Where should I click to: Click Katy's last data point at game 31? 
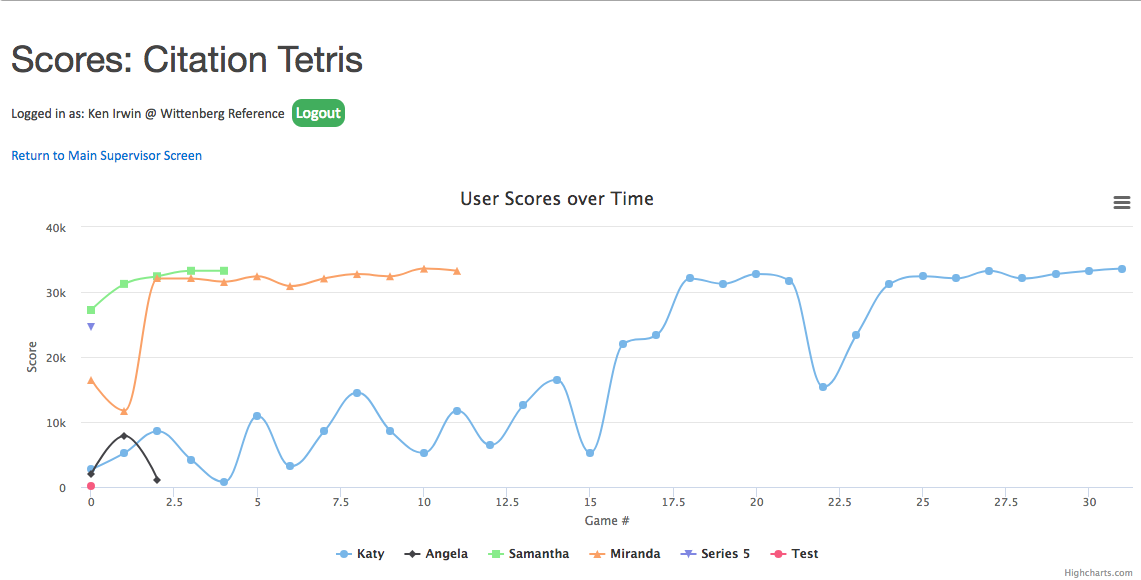(1122, 269)
